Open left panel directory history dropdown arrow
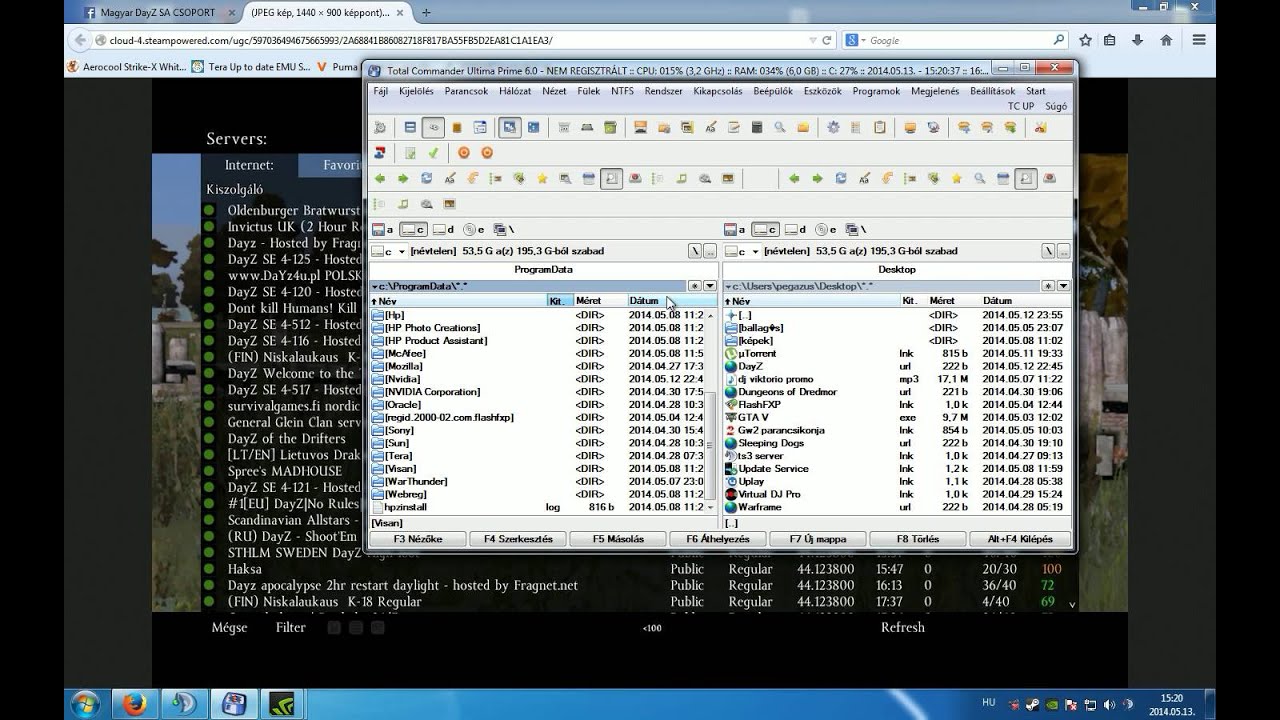Viewport: 1280px width, 720px height. point(710,286)
